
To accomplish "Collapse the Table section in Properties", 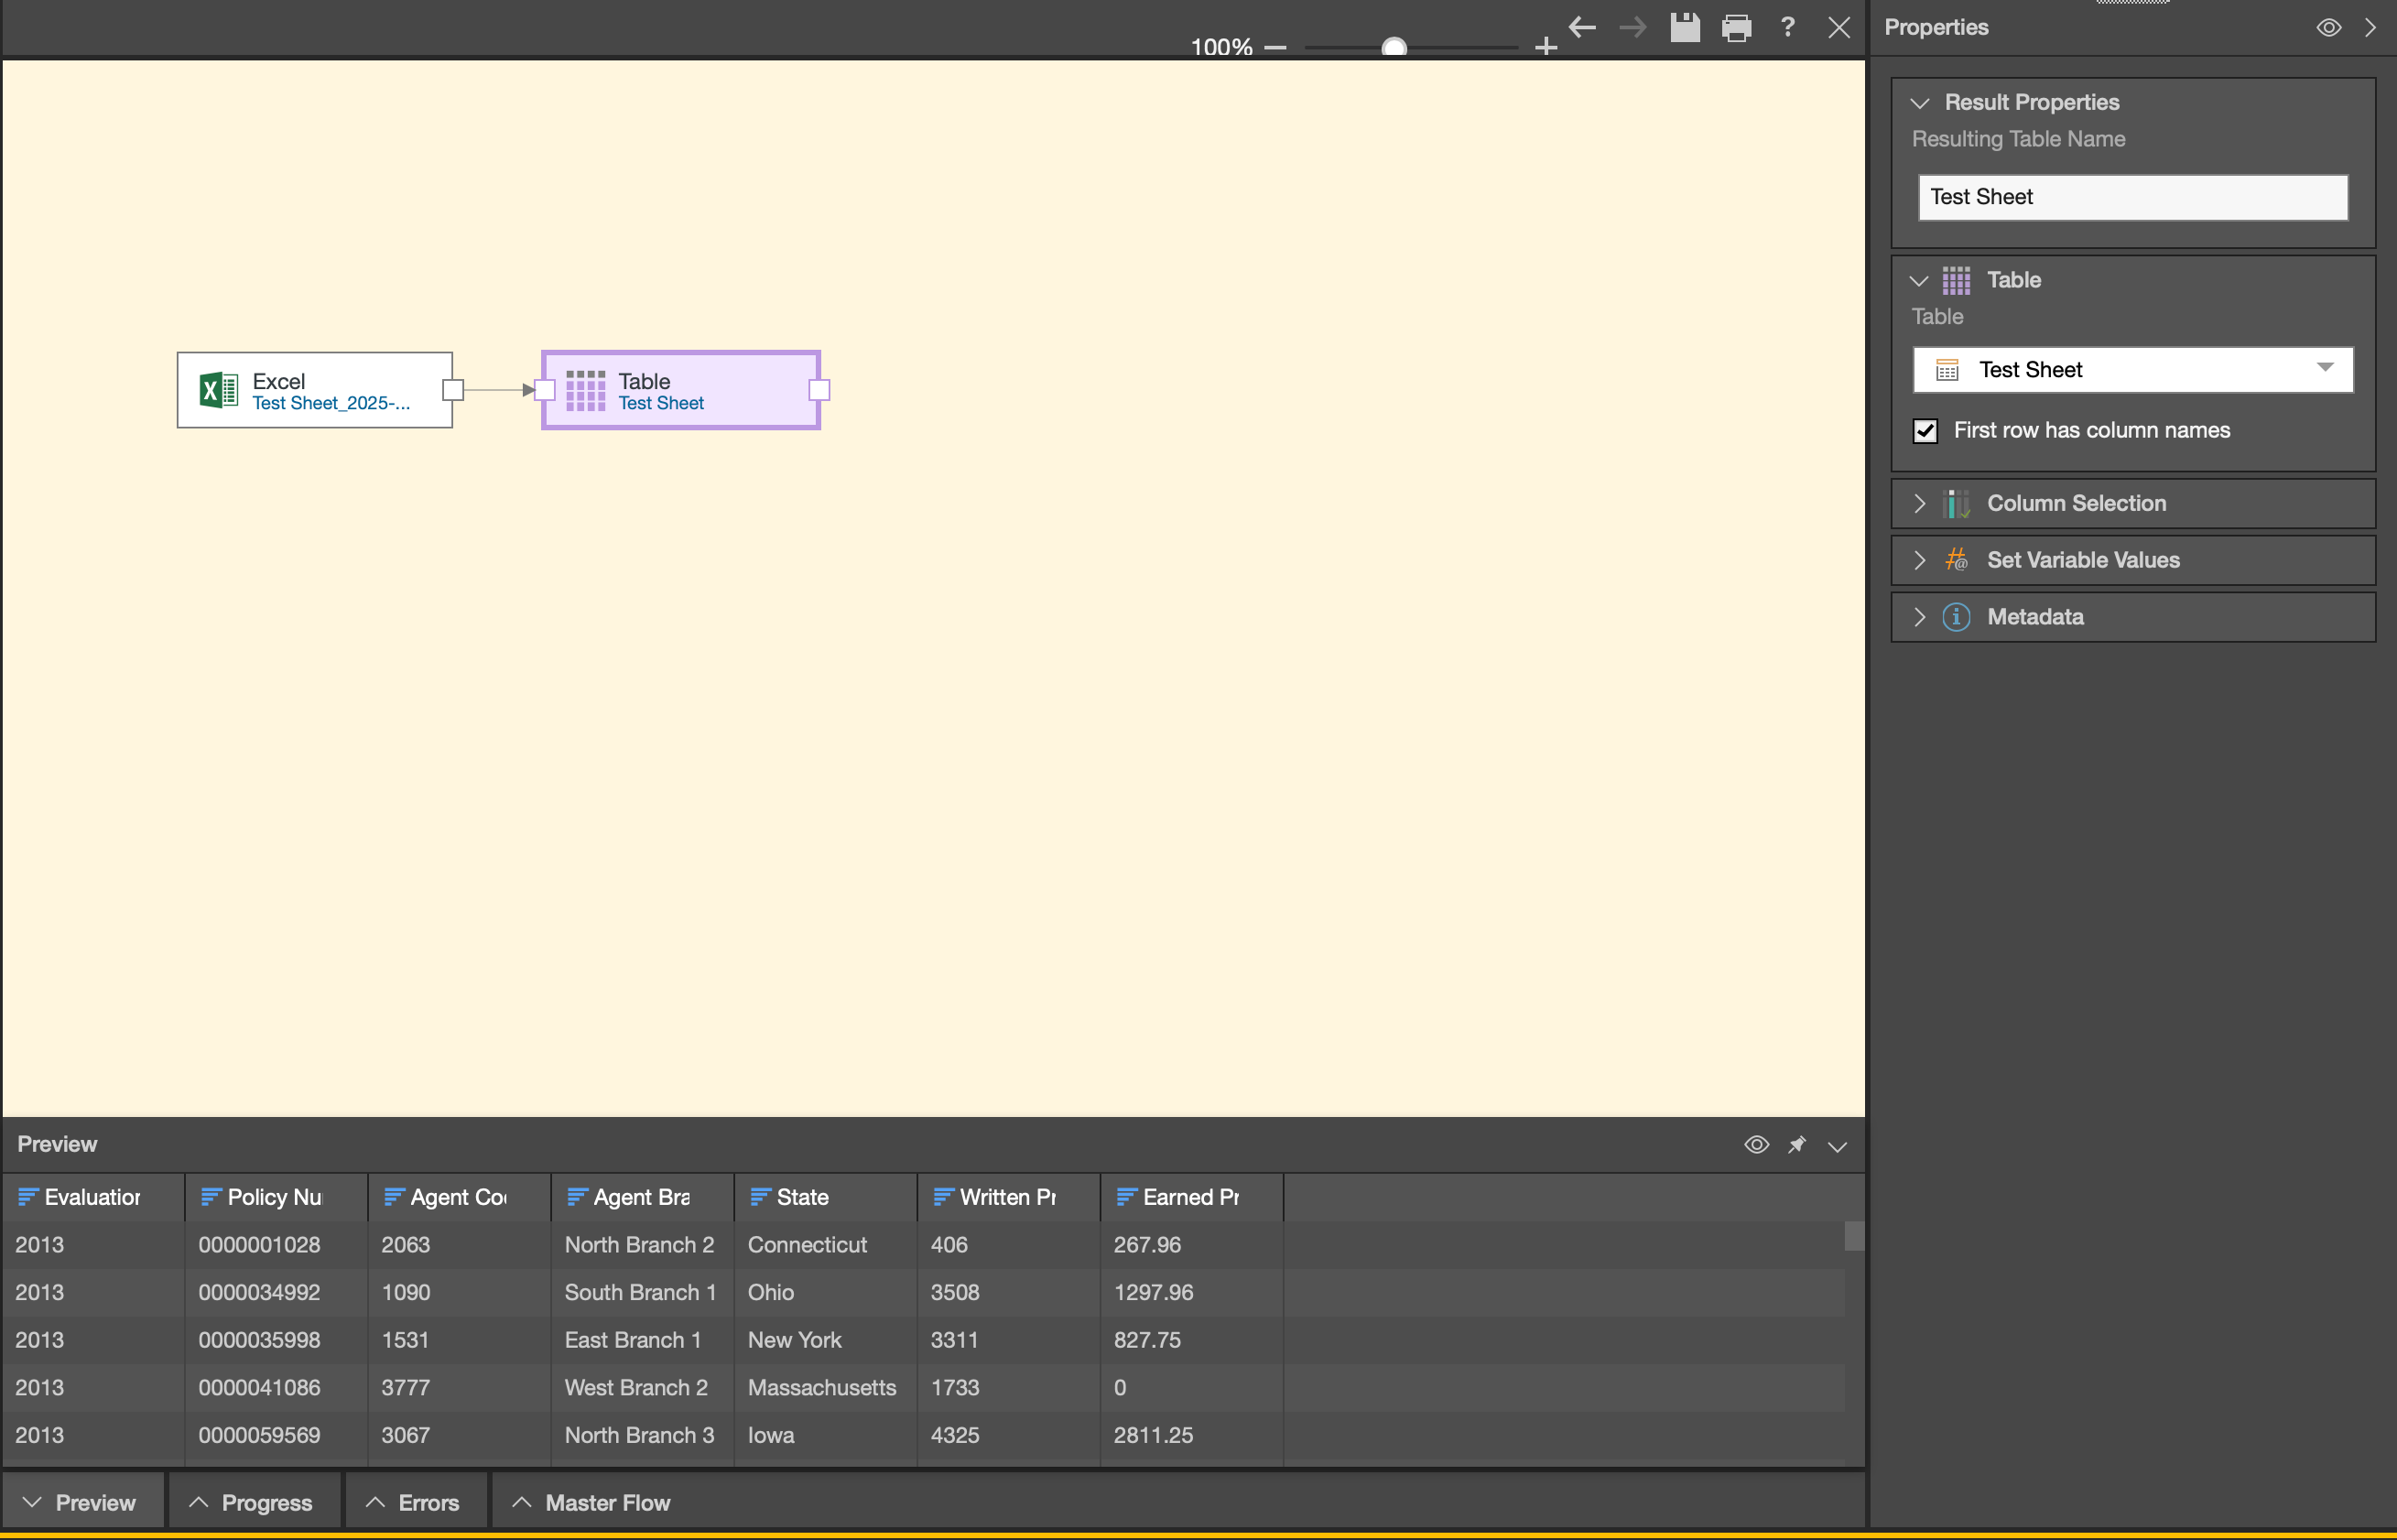I will (x=1920, y=281).
